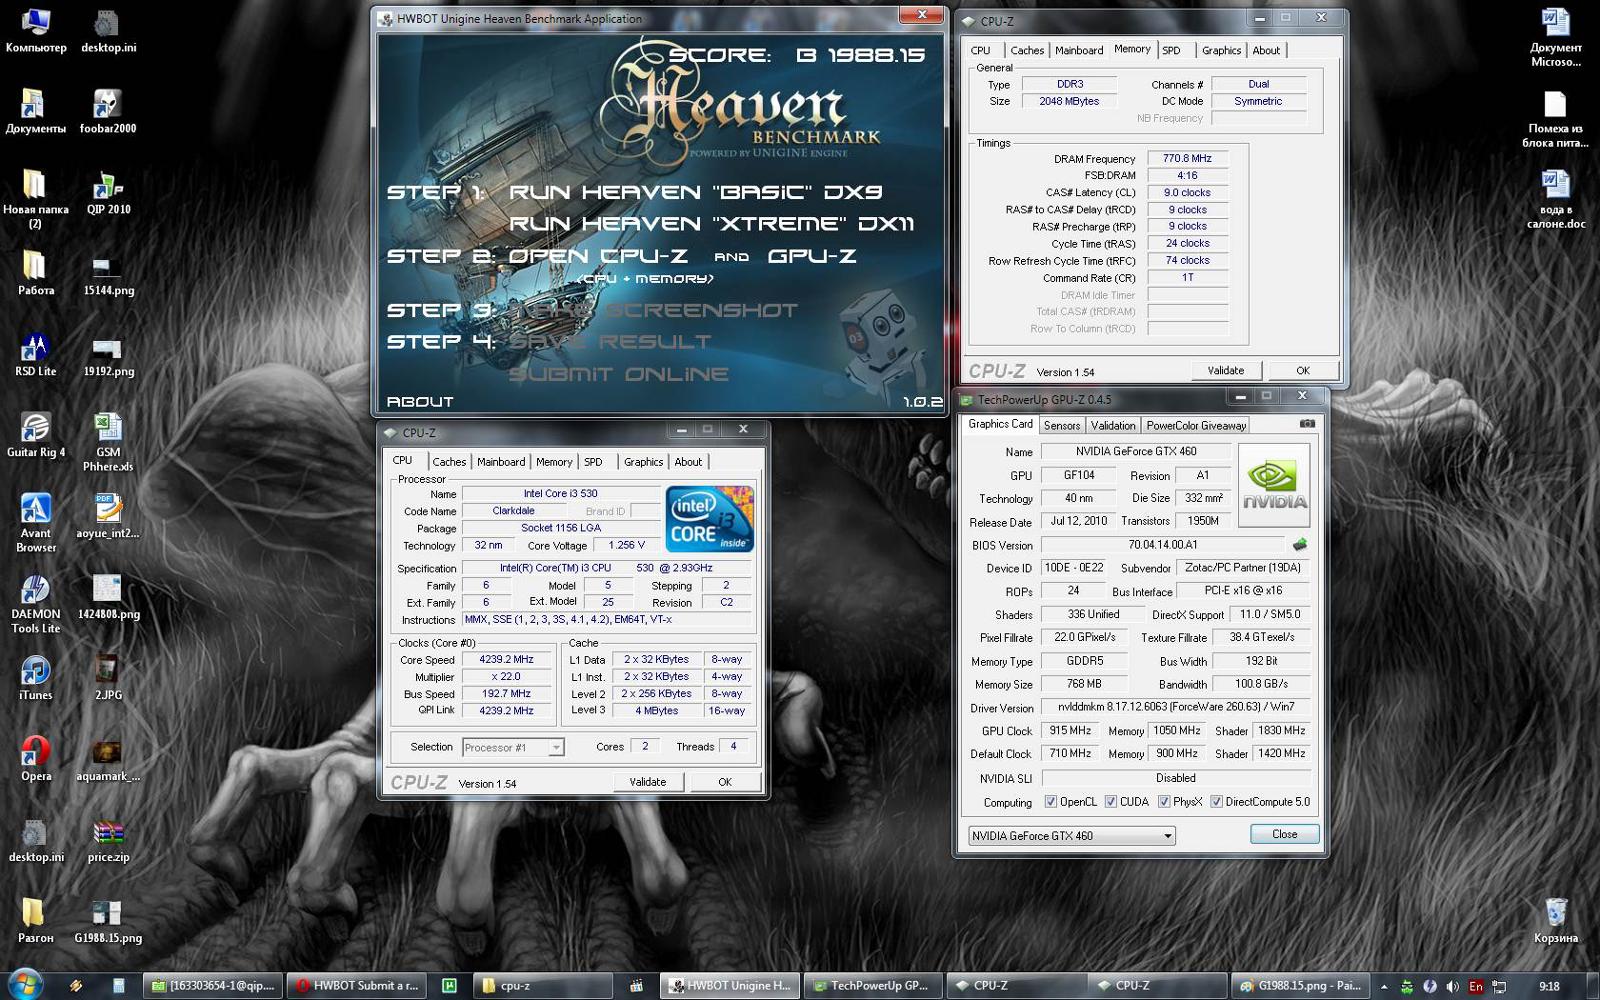Switch to HWBOT Submit taskbar item
The image size is (1600, 1000).
(357, 986)
